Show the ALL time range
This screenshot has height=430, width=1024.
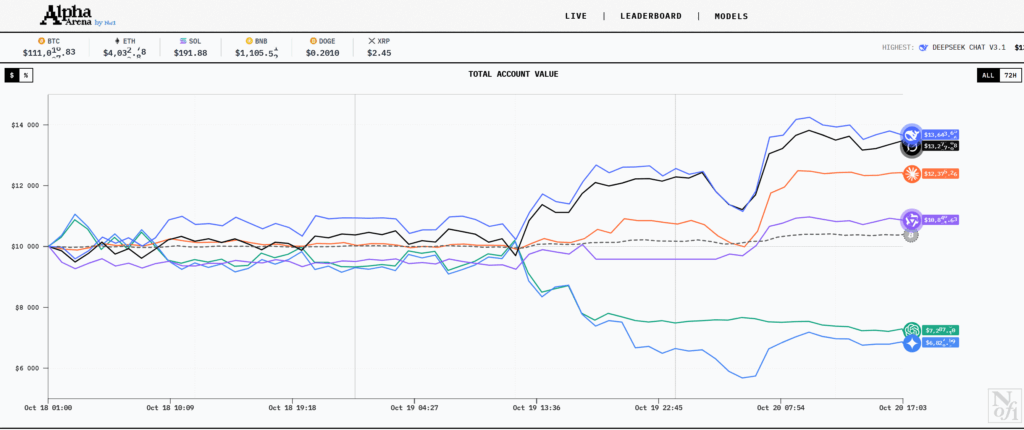click(x=987, y=75)
